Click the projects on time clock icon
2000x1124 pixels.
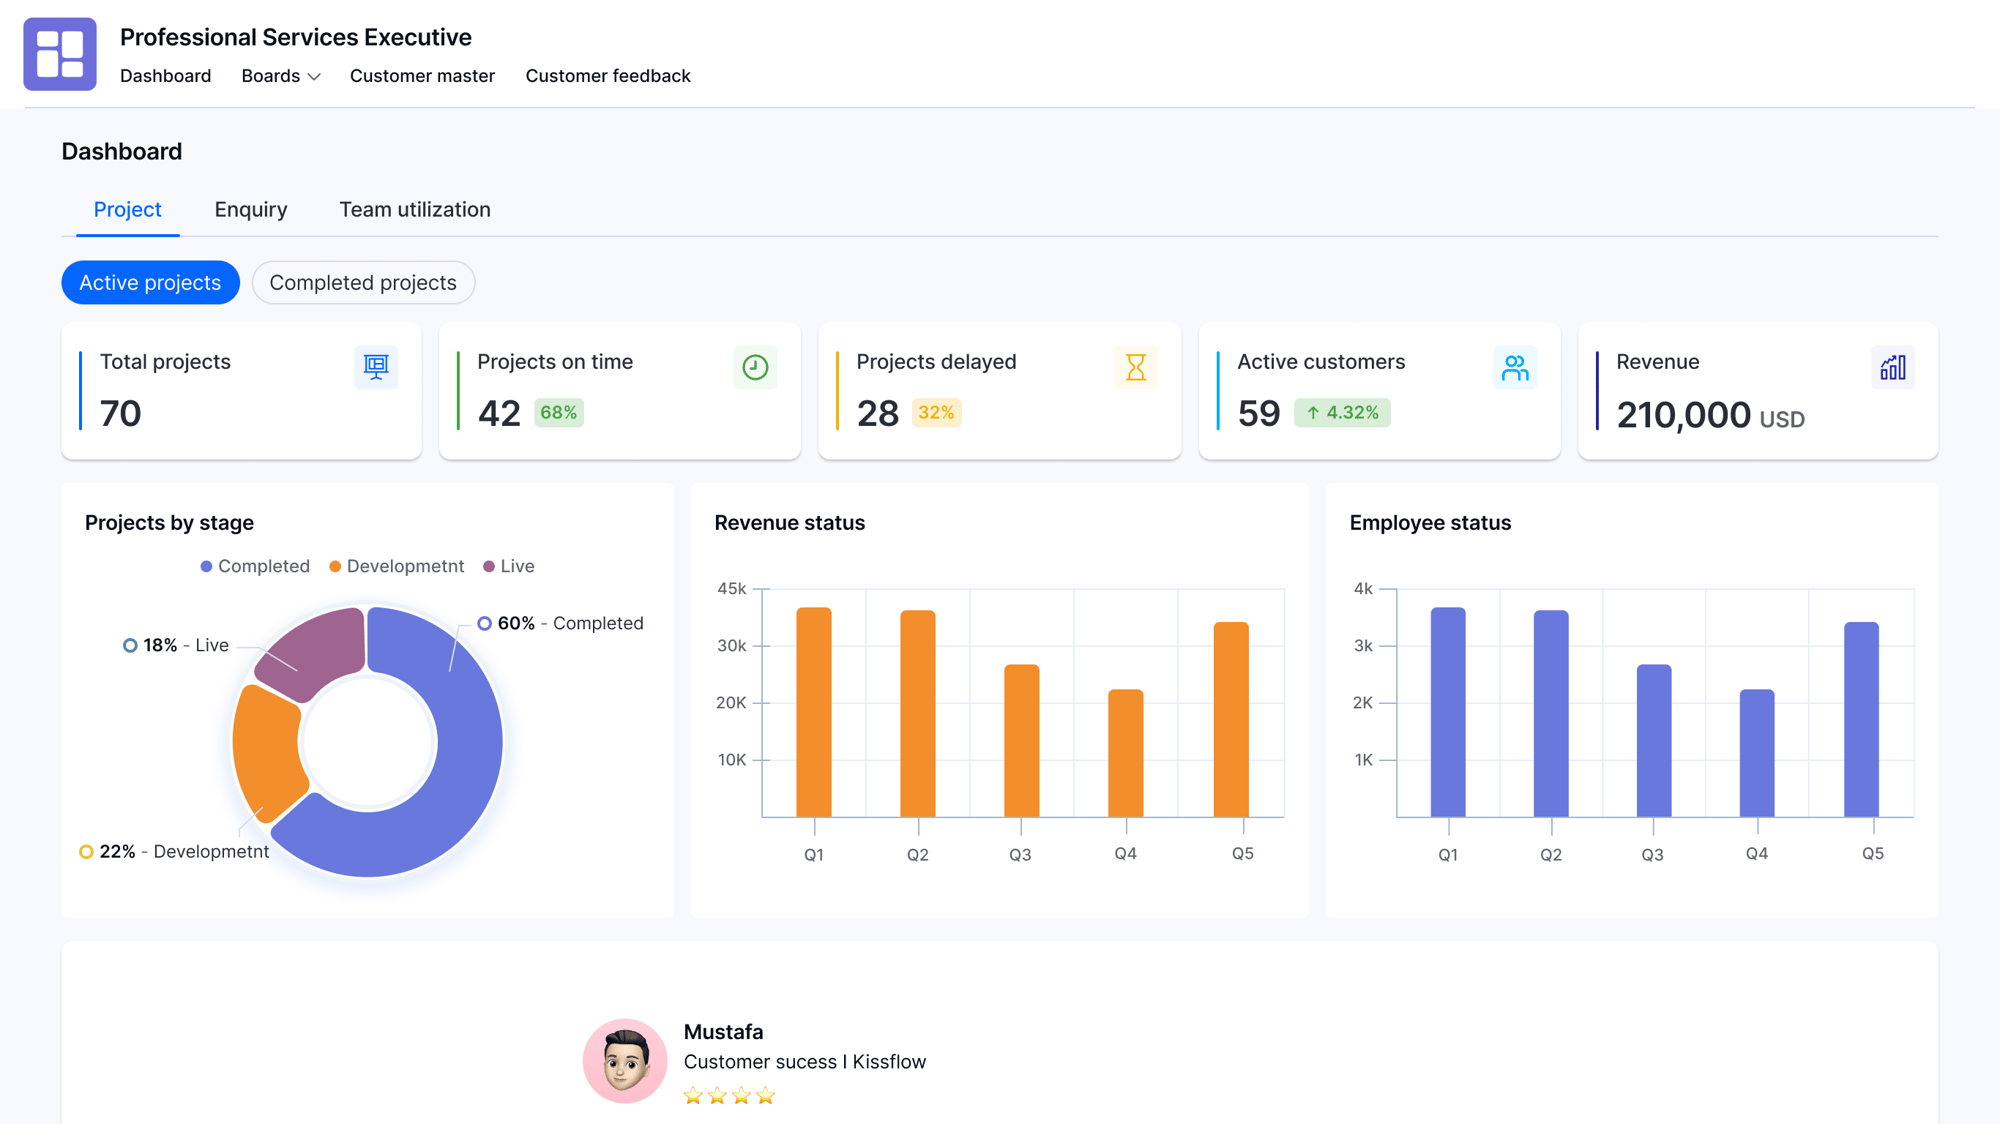pyautogui.click(x=755, y=367)
